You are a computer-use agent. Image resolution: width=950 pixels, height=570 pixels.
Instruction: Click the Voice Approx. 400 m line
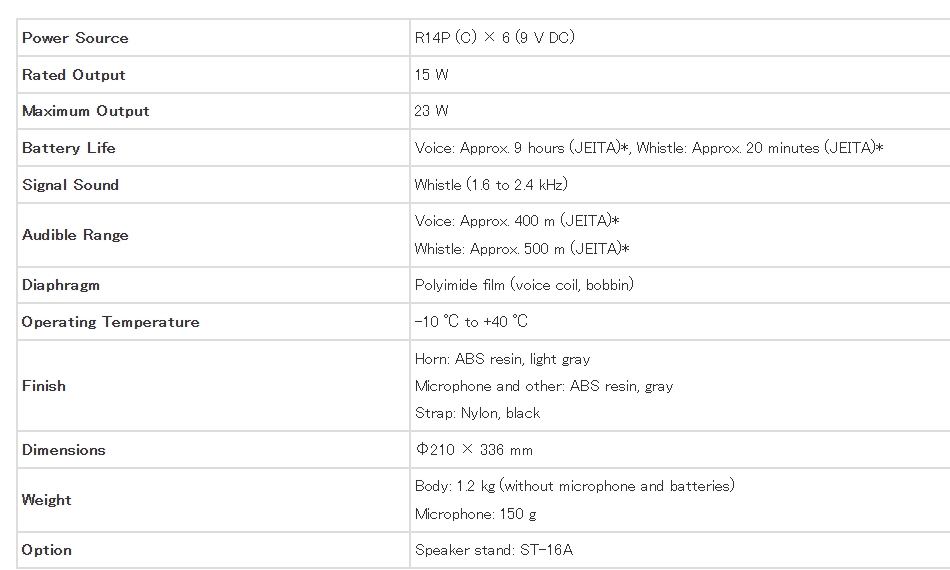[x=517, y=221]
